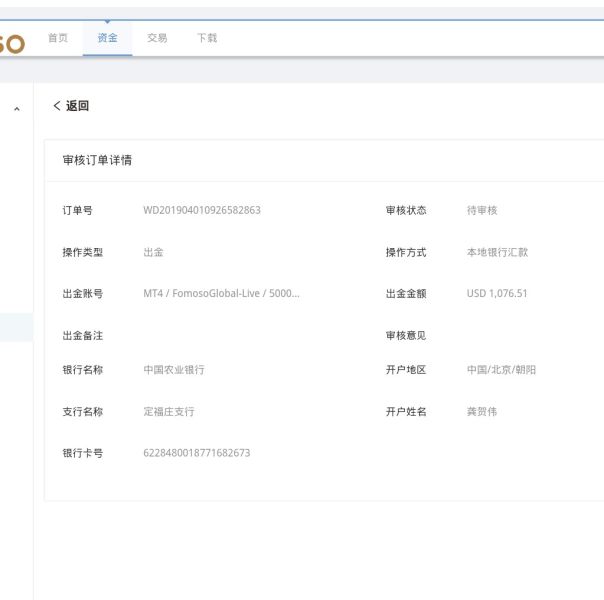Go to the 下载 tab
604x600 pixels.
point(206,38)
